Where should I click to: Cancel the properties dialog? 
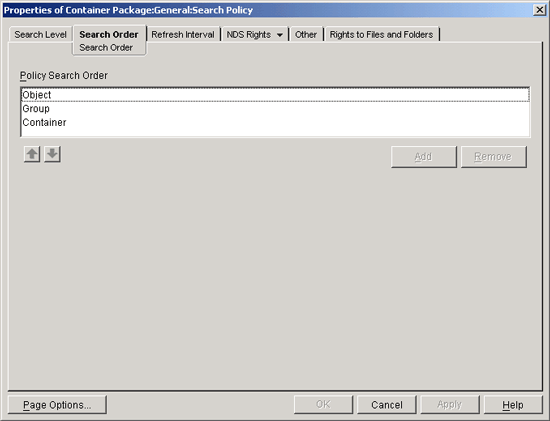click(387, 405)
